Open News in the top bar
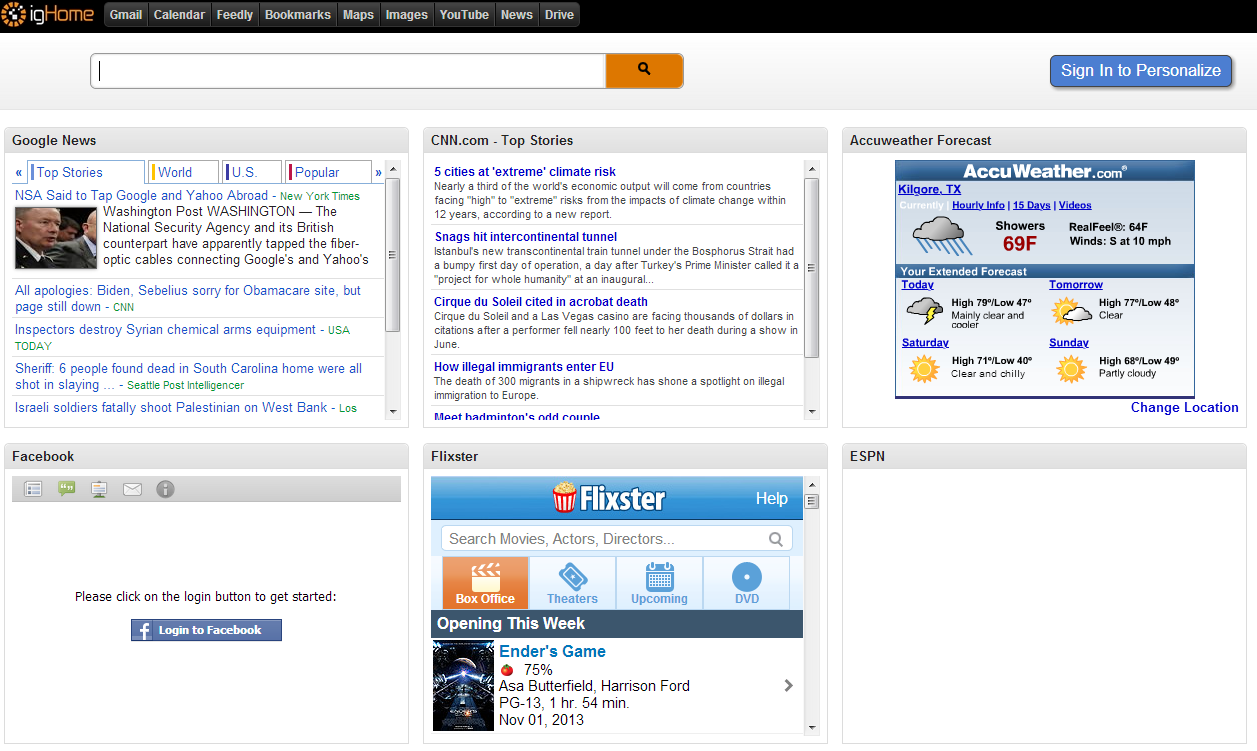Screen dimensions: 1257x751 (x=517, y=15)
